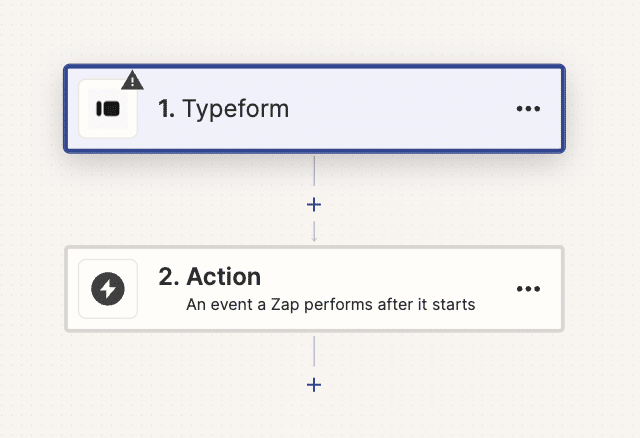640x438 pixels.
Task: Click the step number "2." label
Action: click(168, 277)
